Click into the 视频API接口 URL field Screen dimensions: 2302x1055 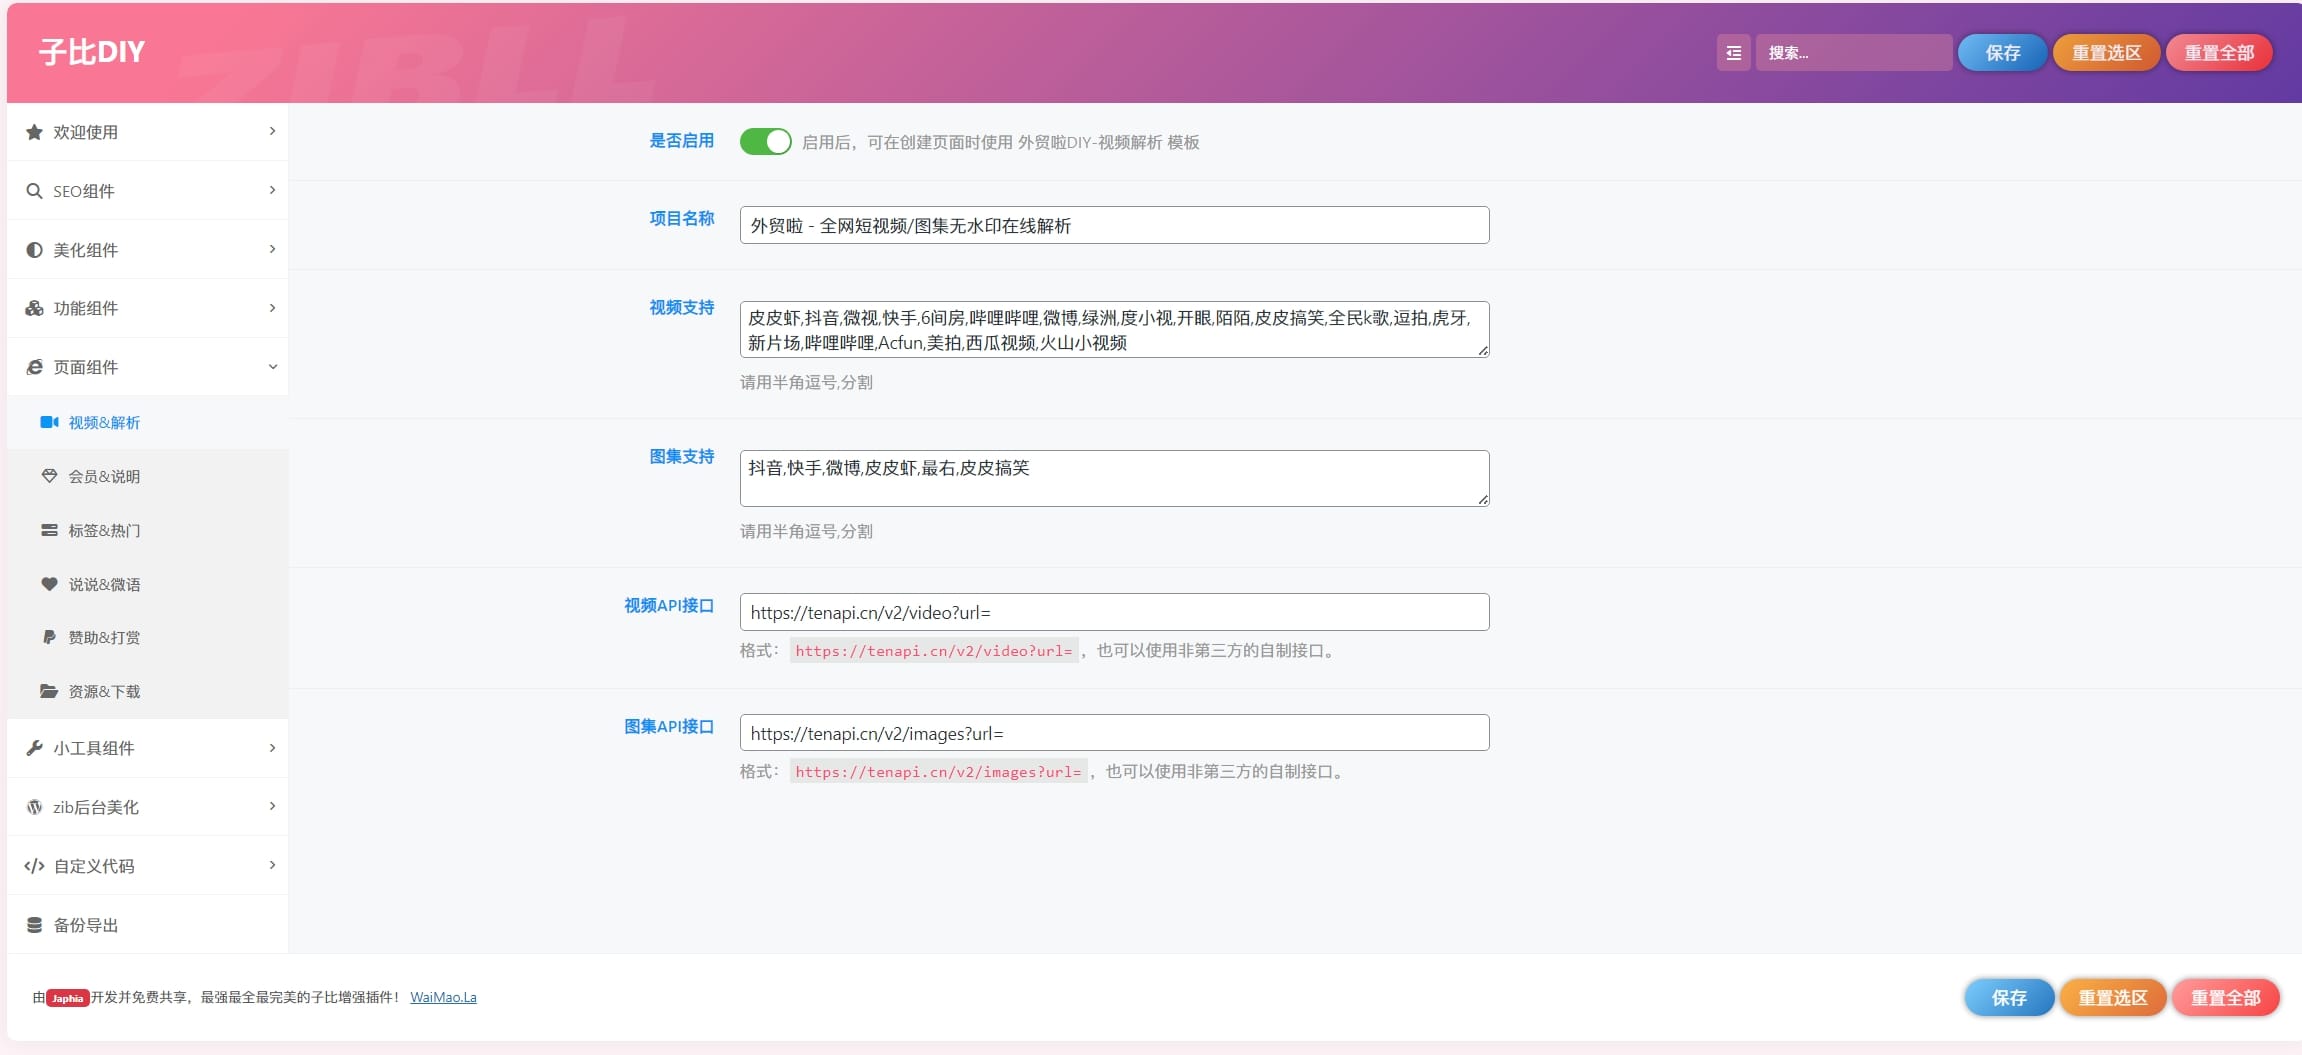1114,612
